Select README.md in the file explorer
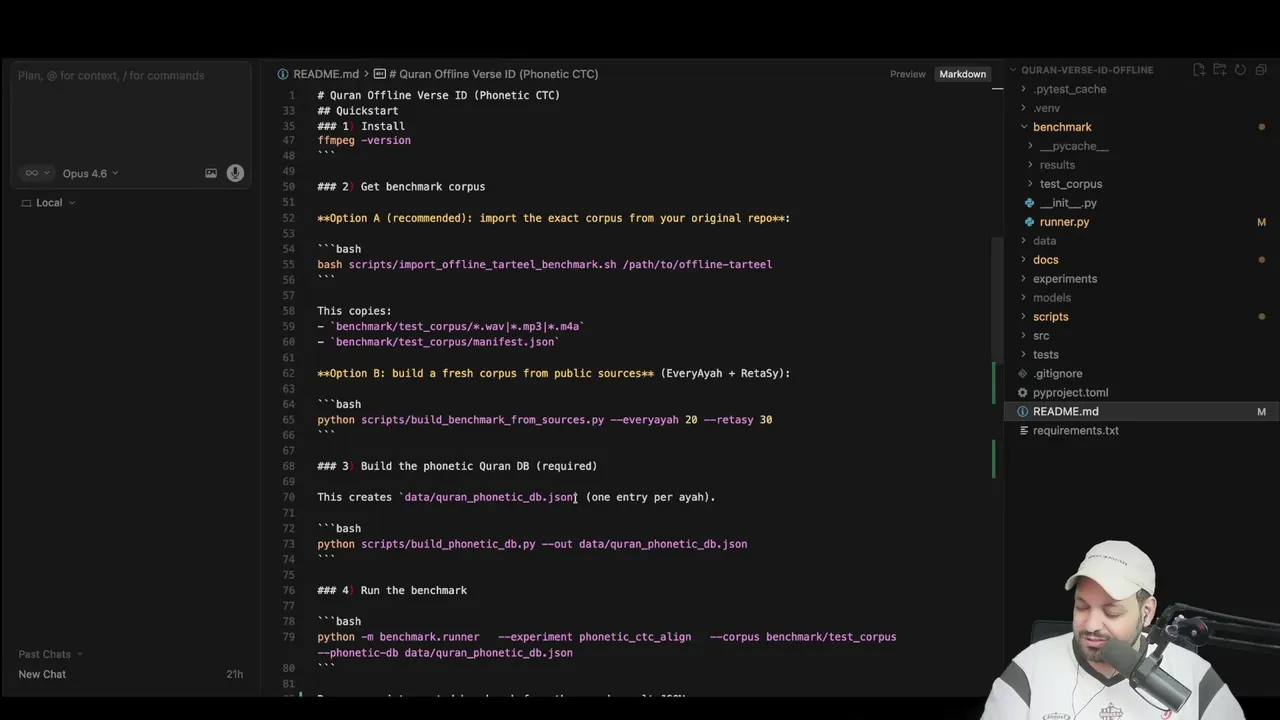The height and width of the screenshot is (720, 1280). point(1140,412)
